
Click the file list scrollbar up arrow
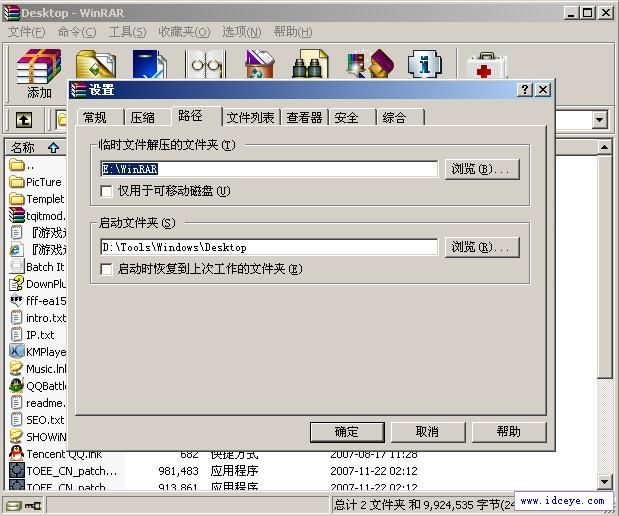coord(604,147)
